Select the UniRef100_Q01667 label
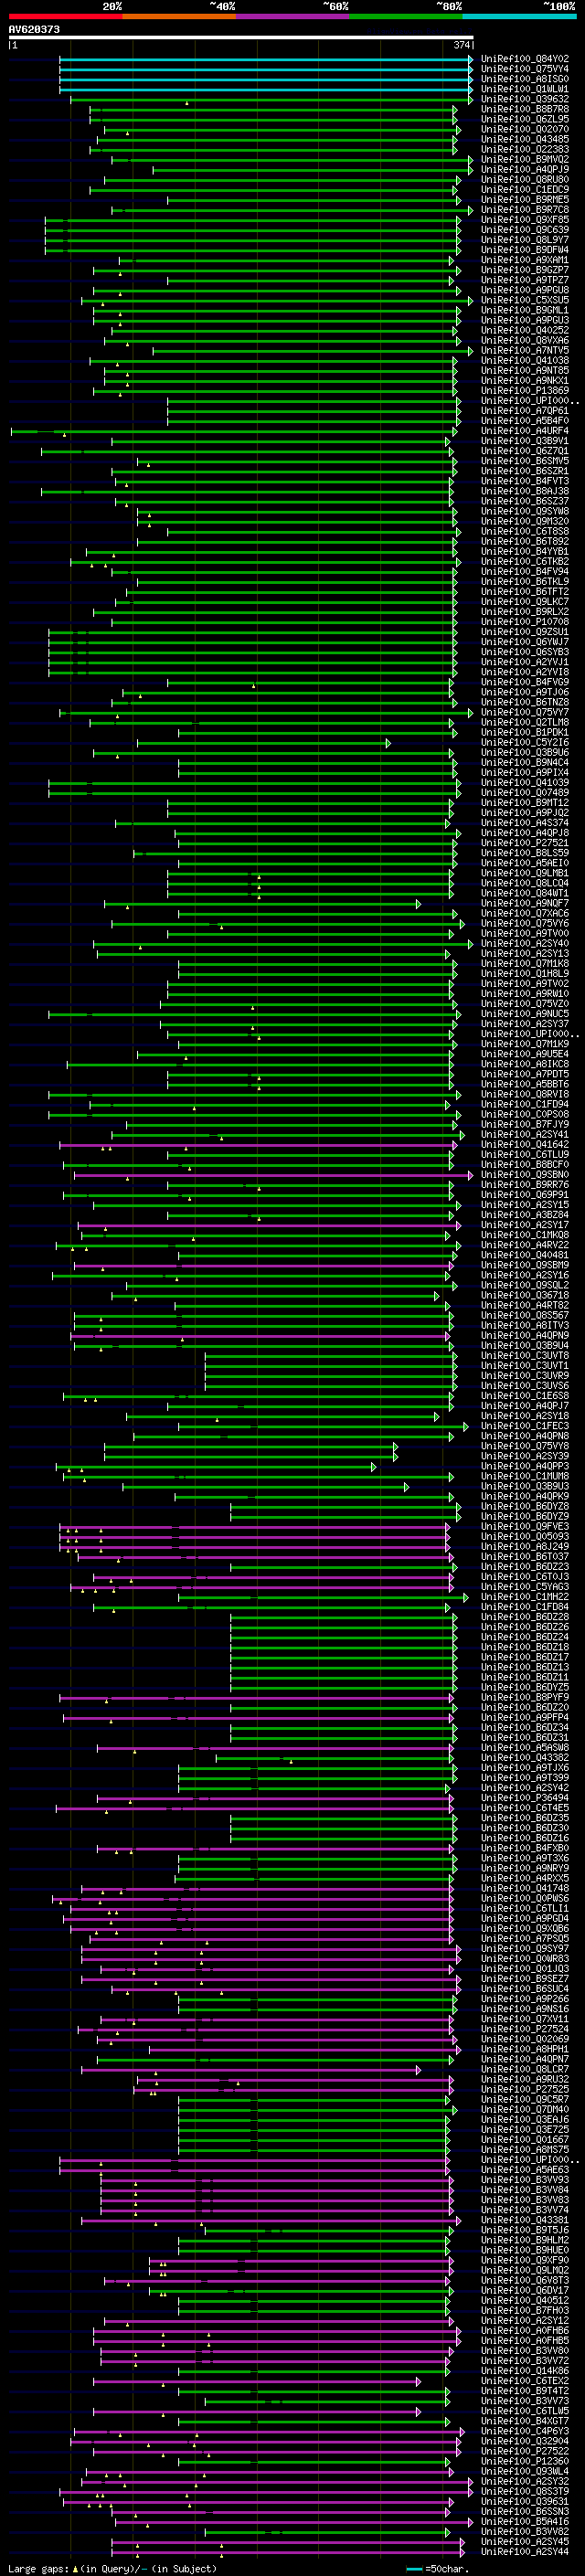The height and width of the screenshot is (2576, 585). (x=525, y=2140)
